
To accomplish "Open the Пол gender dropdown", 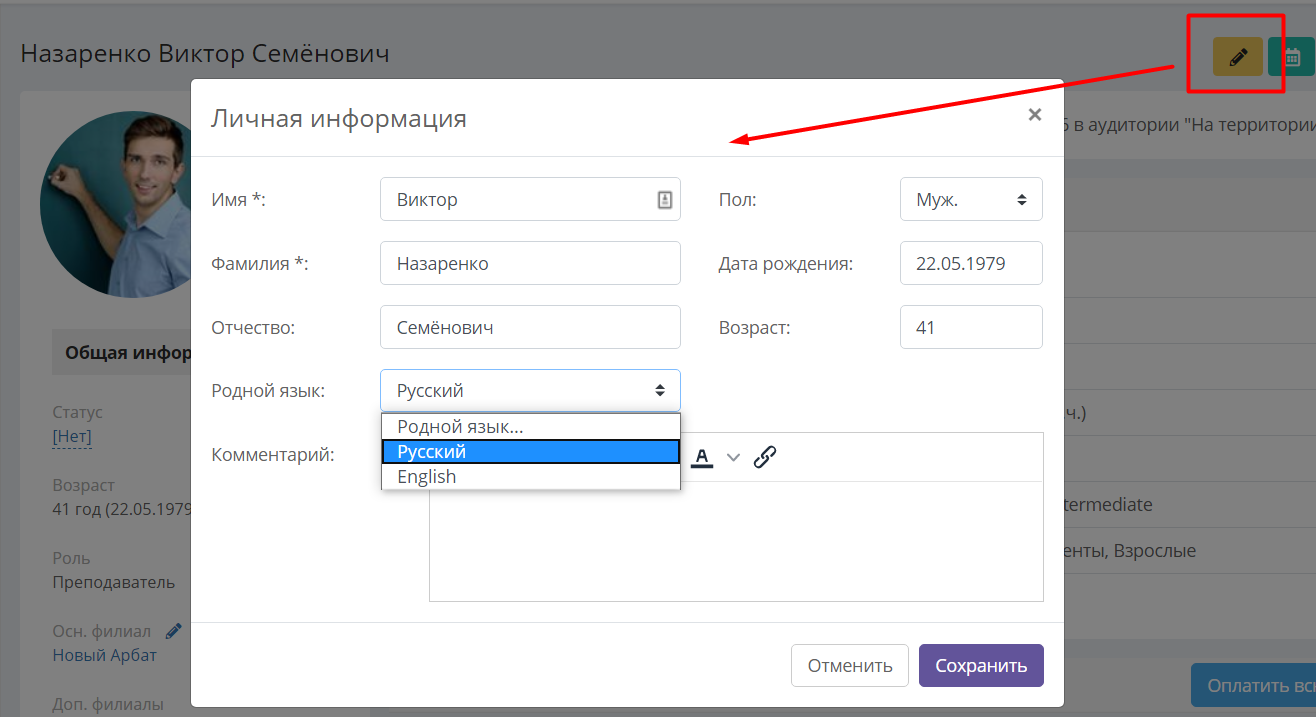I will (x=971, y=199).
